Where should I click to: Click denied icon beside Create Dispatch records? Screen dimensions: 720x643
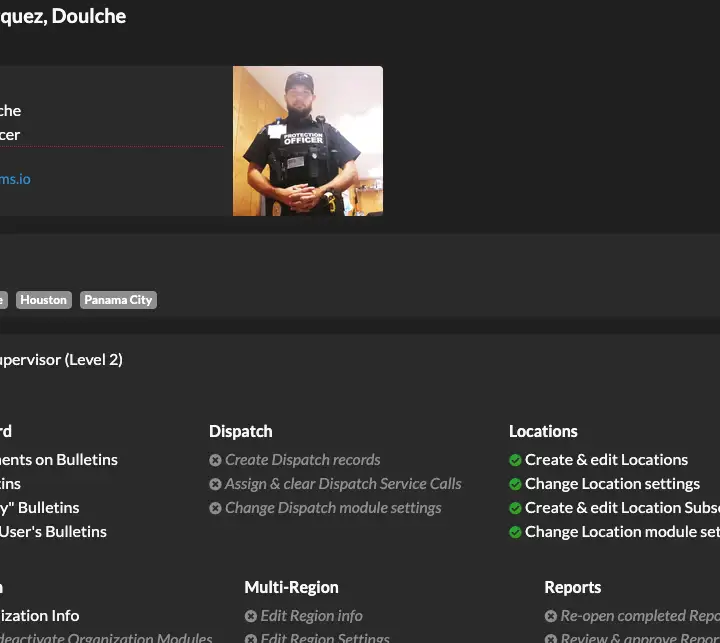pos(215,460)
